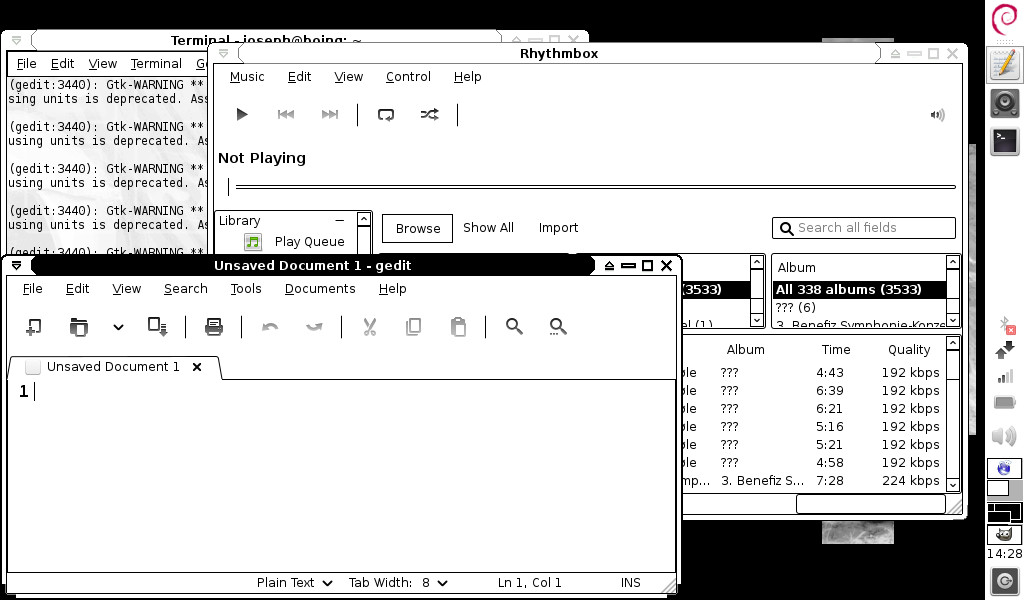Click the battery status icon in panel
This screenshot has height=600, width=1024.
[1004, 402]
